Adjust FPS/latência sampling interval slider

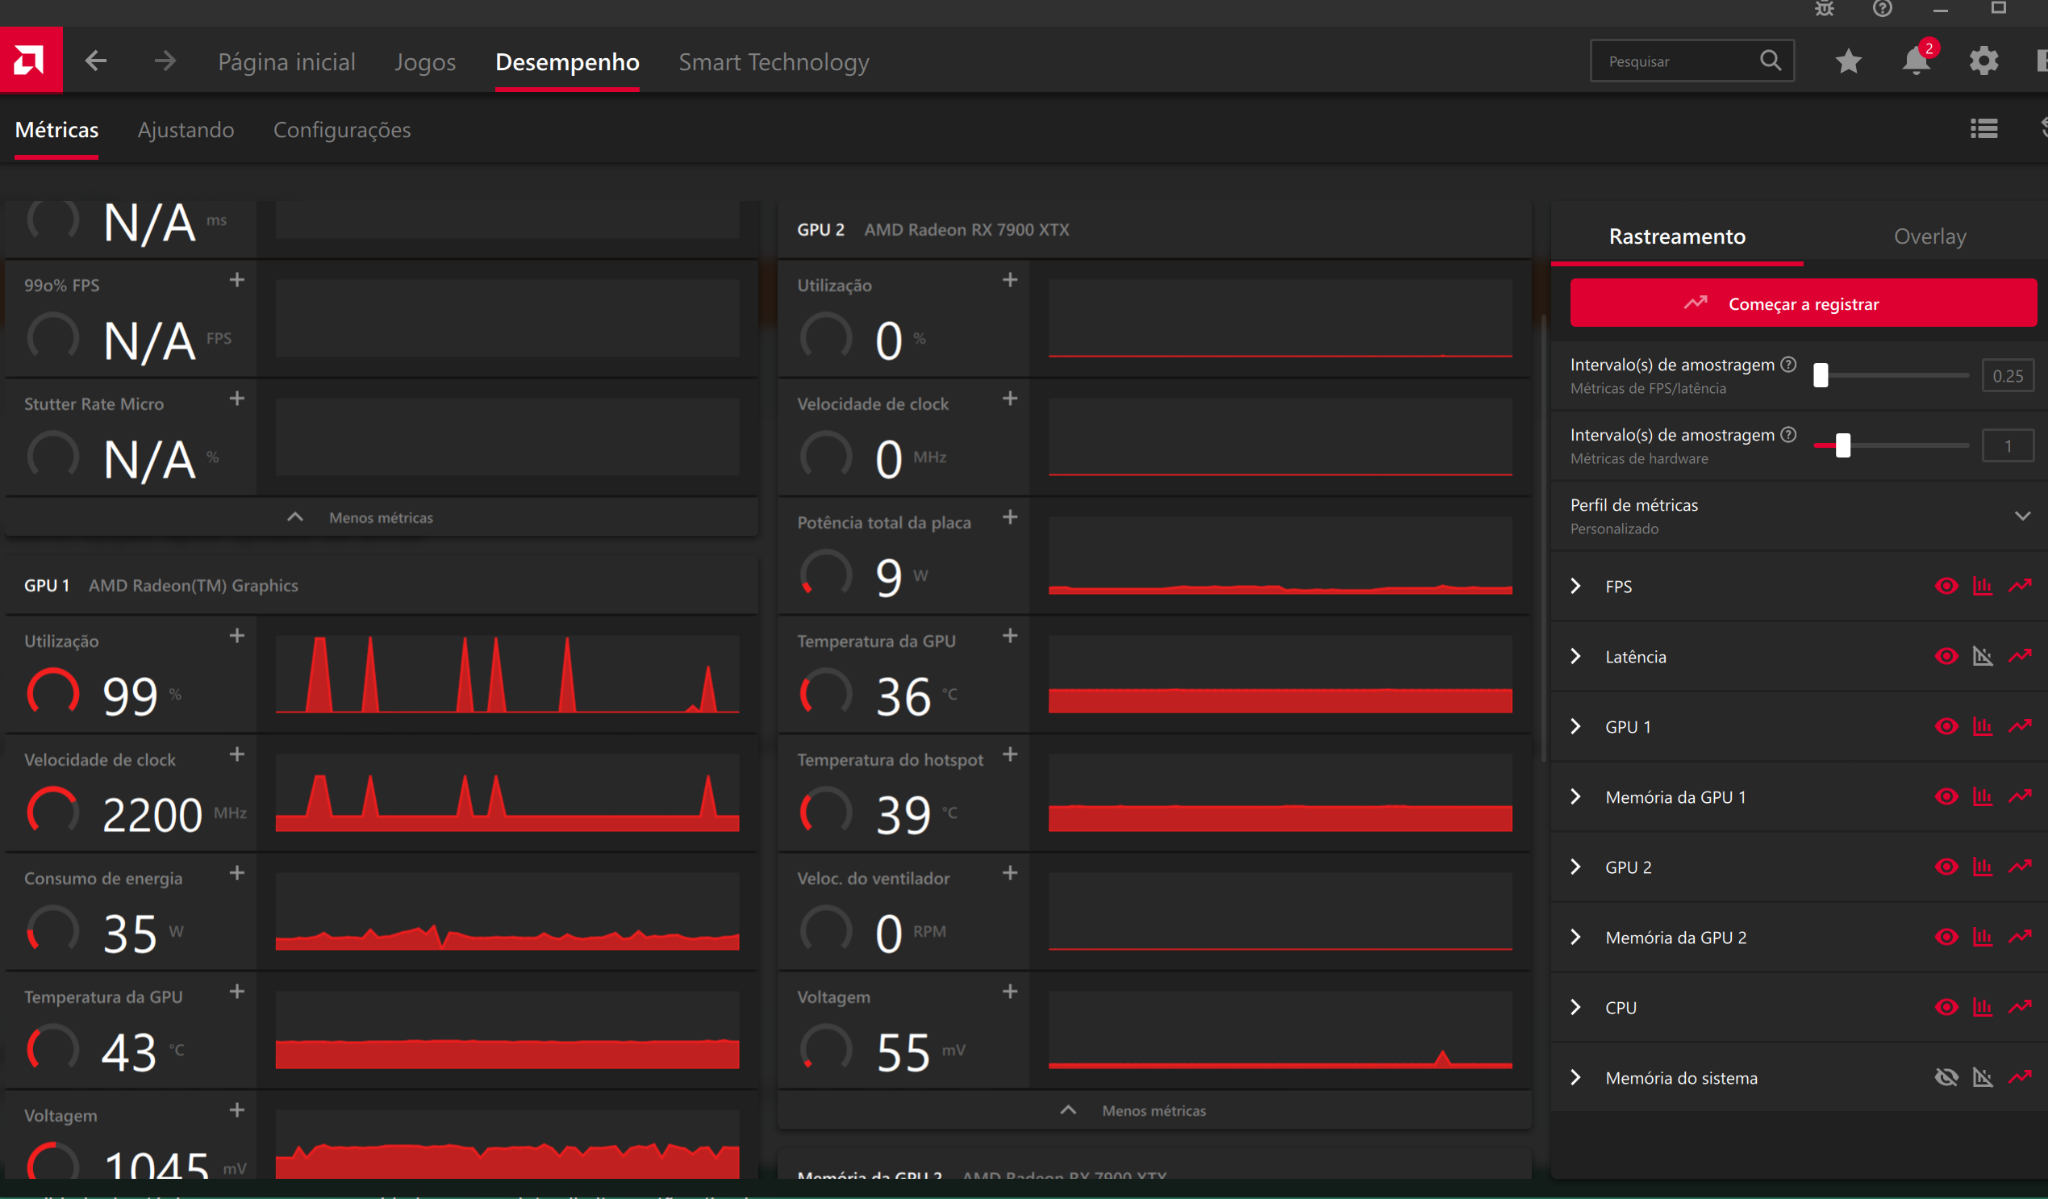1821,375
